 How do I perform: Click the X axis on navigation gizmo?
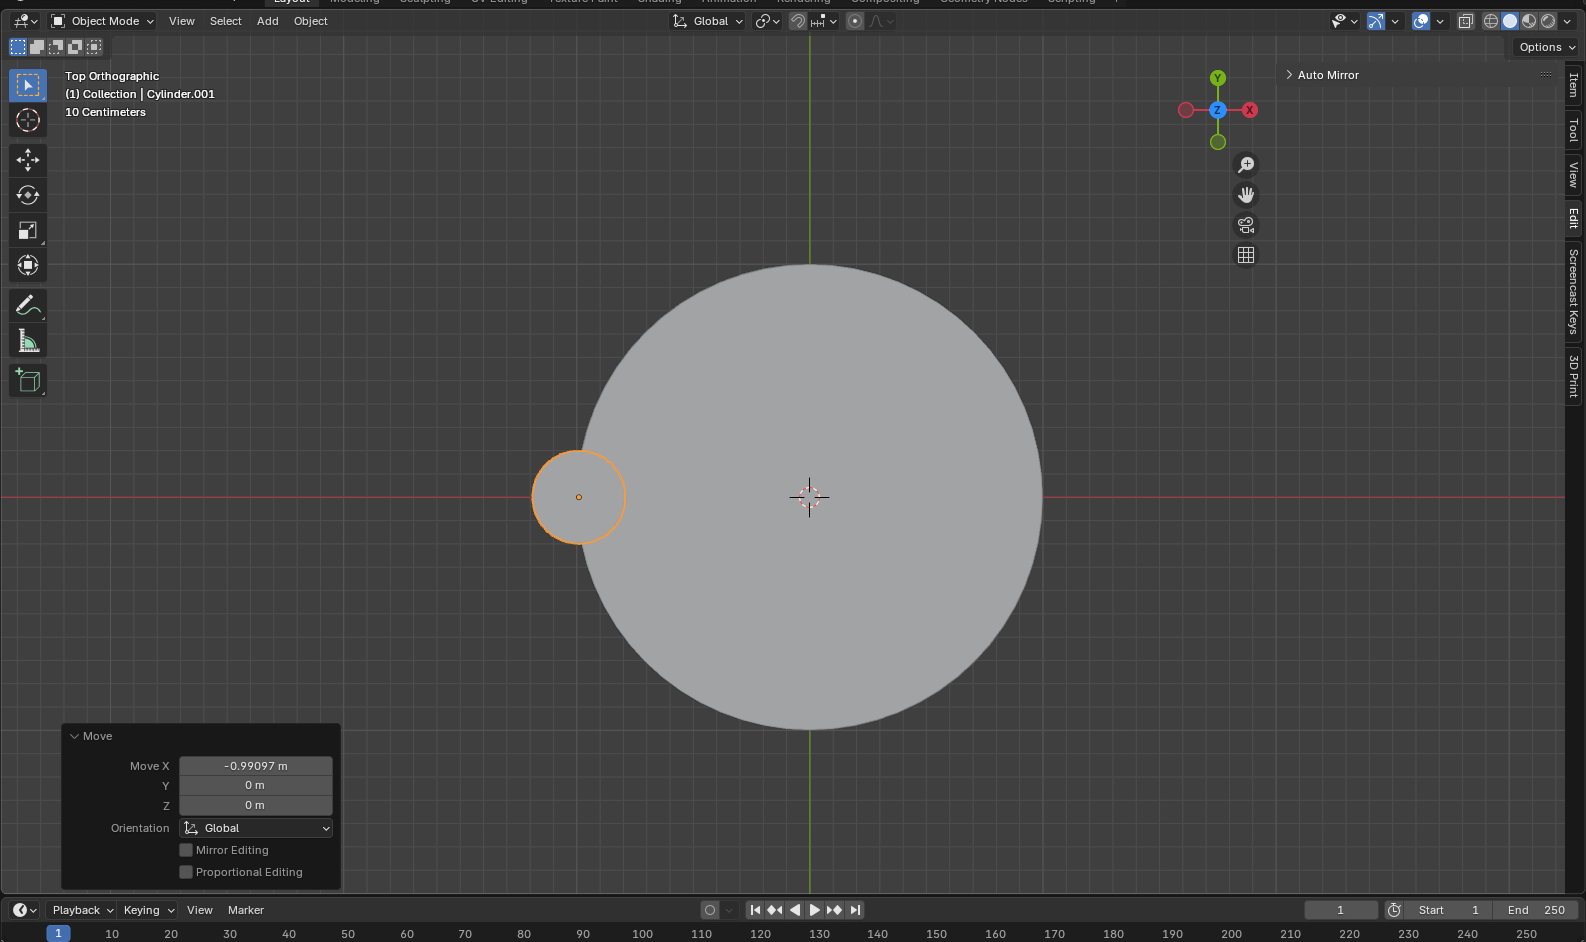[x=1250, y=110]
